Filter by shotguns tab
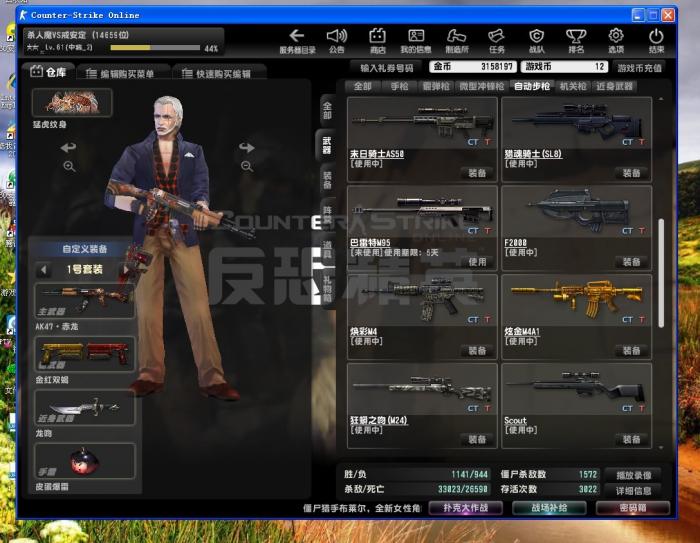The height and width of the screenshot is (543, 700). pyautogui.click(x=436, y=87)
